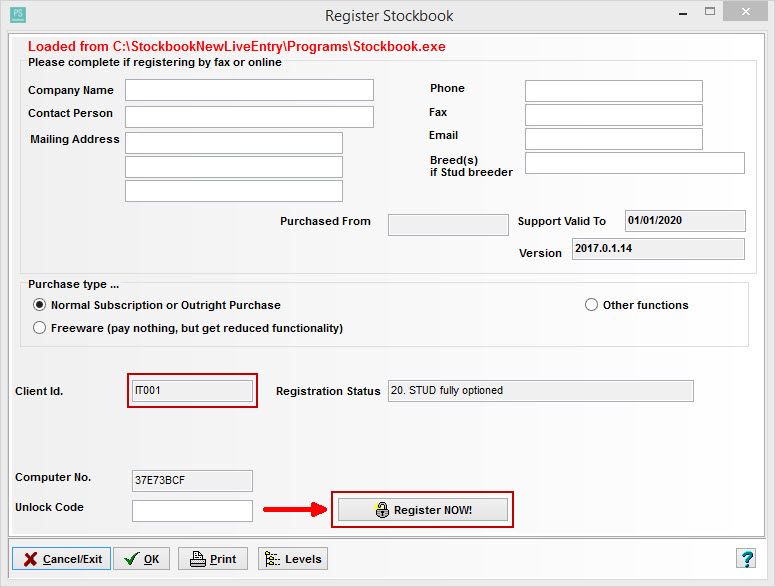Close the Register Stockbook window
Image resolution: width=775 pixels, height=587 pixels.
coord(746,11)
